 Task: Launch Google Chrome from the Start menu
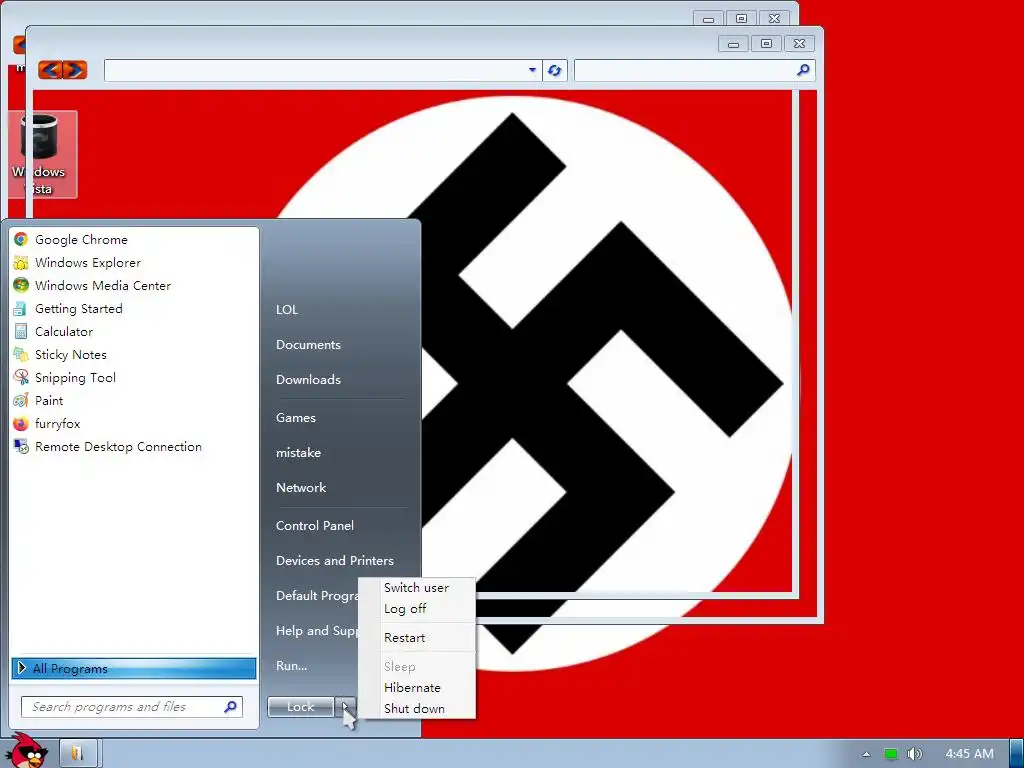pyautogui.click(x=81, y=240)
